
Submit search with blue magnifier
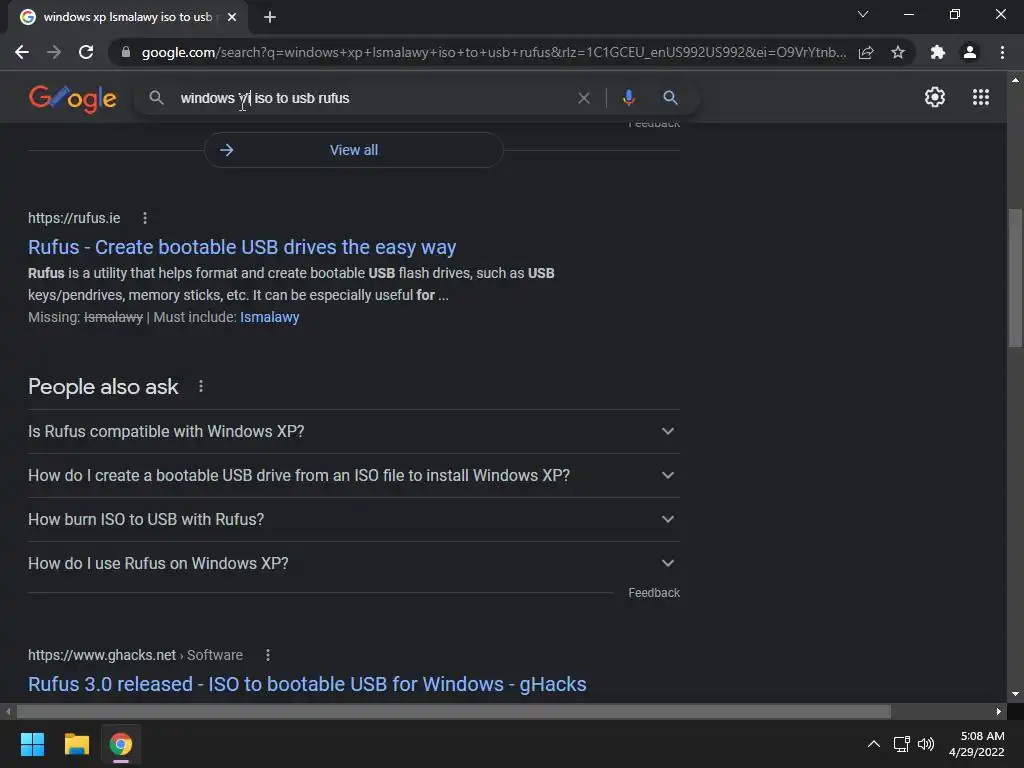[x=670, y=98]
